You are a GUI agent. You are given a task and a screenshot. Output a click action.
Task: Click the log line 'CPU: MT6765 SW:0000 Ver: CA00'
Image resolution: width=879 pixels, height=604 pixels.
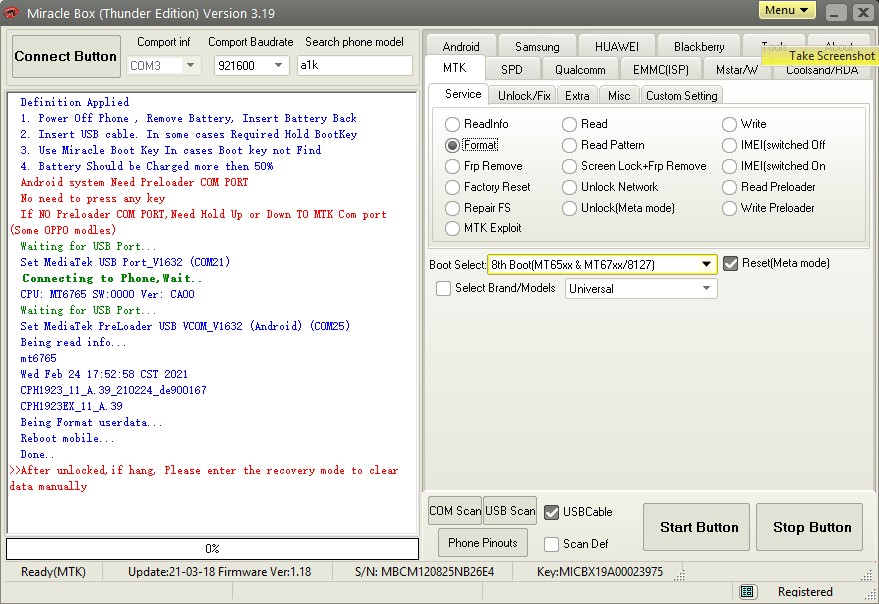click(108, 294)
